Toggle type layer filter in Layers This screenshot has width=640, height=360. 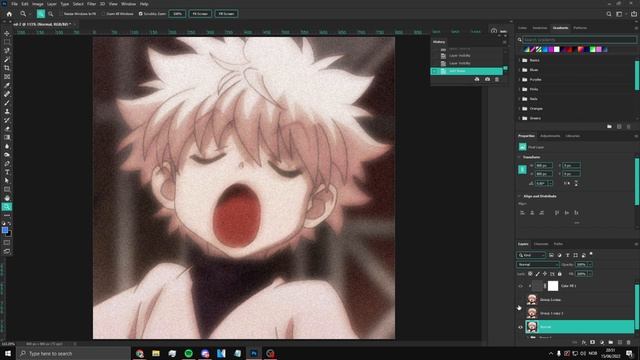567,255
